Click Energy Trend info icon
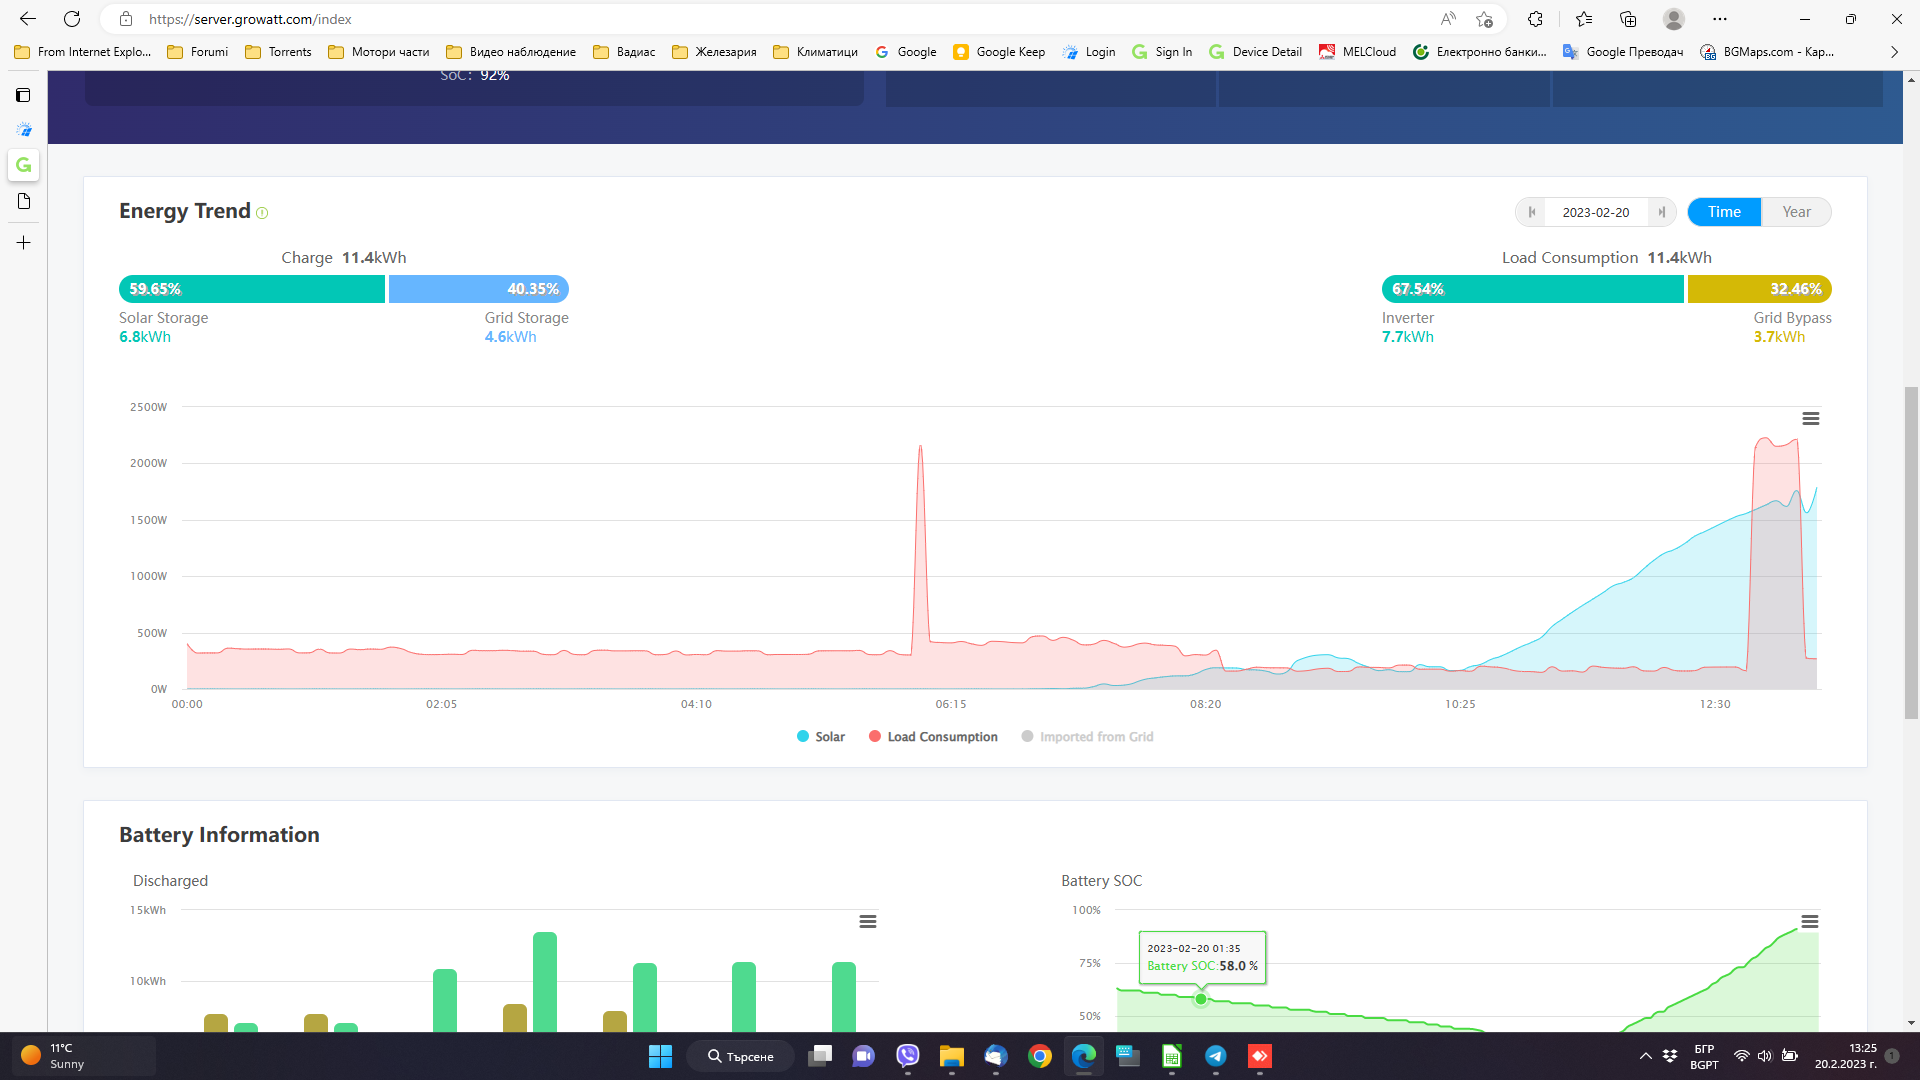 [262, 213]
